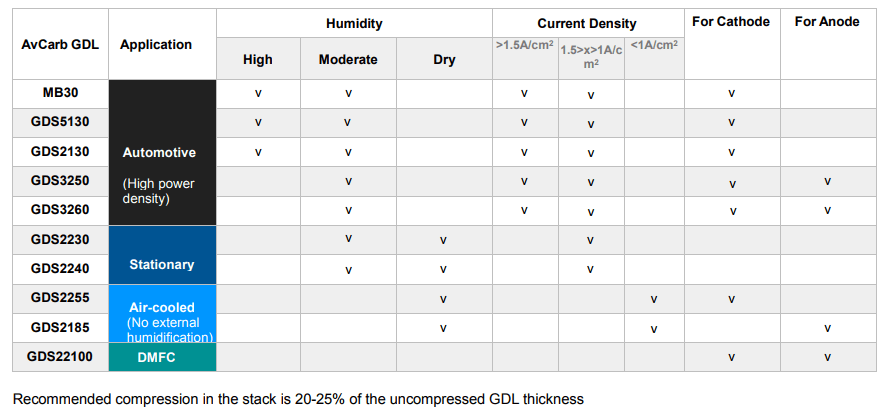Screen dimensions: 881x411
Task: Select the GDS5130 row label
Action: [x=60, y=122]
